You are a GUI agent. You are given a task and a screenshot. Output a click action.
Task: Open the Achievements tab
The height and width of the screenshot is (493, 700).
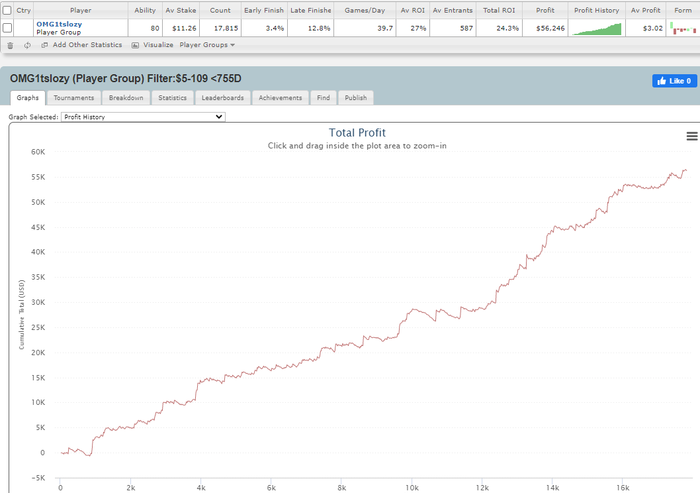click(x=280, y=98)
